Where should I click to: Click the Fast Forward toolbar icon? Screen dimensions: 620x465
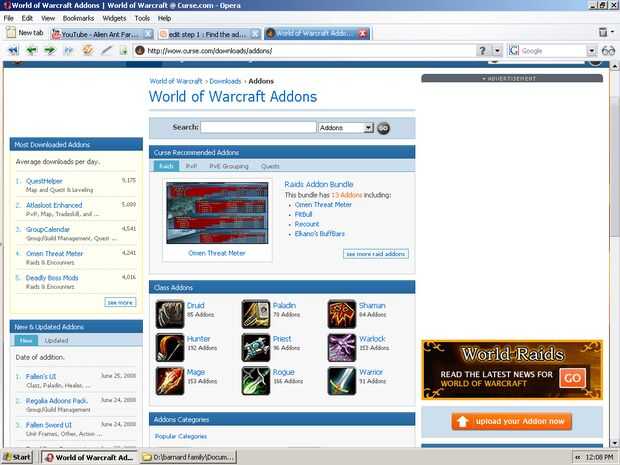point(69,51)
